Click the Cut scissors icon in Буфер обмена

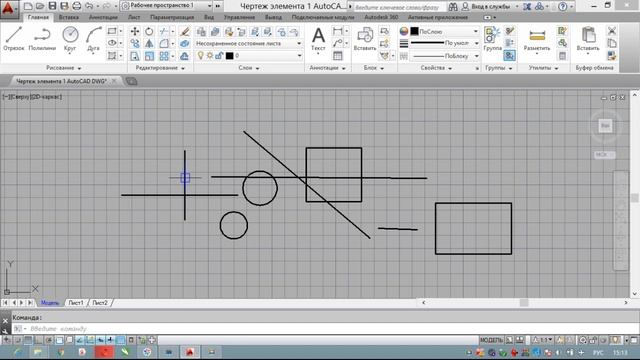611,31
